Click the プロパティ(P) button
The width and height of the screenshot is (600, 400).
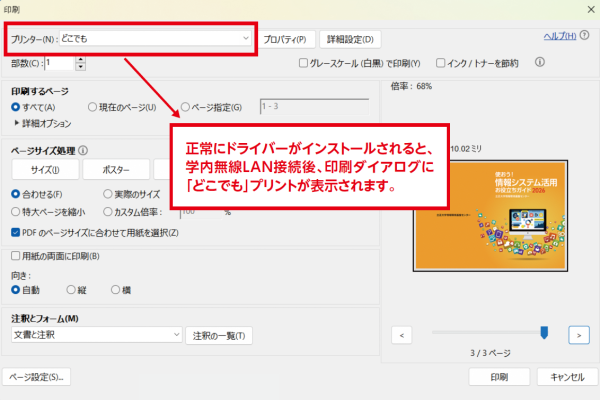click(285, 40)
